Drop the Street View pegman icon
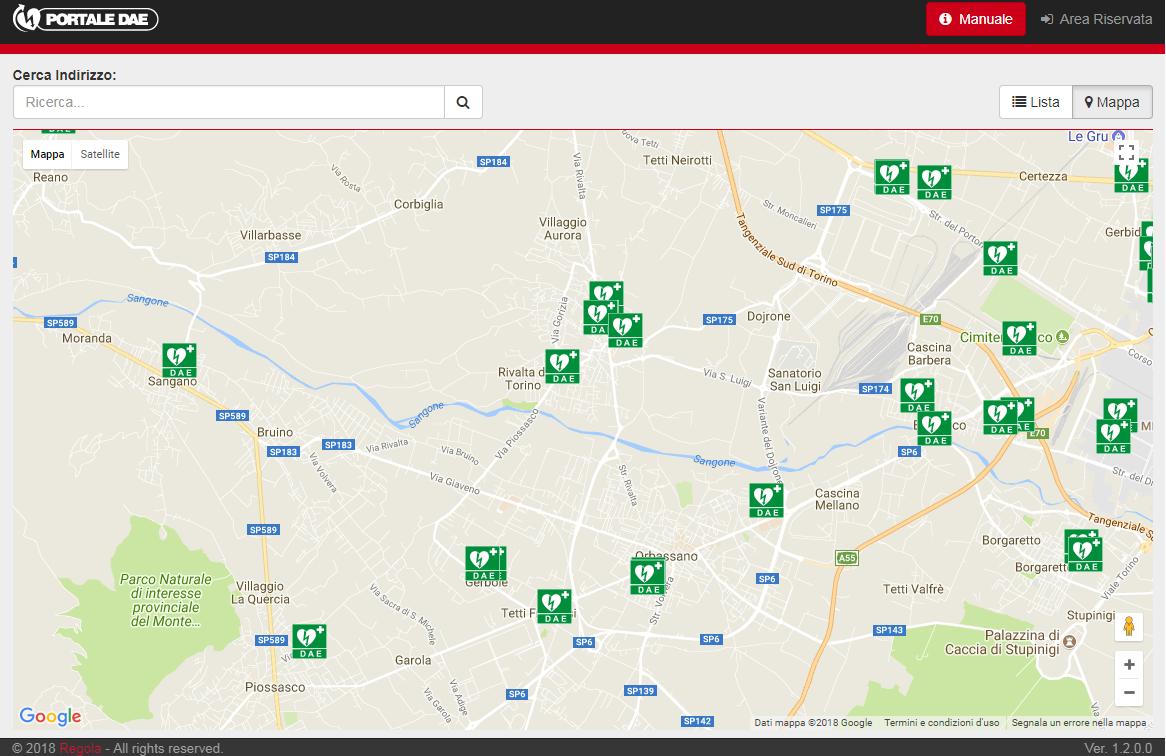The width and height of the screenshot is (1166, 756). click(1129, 626)
